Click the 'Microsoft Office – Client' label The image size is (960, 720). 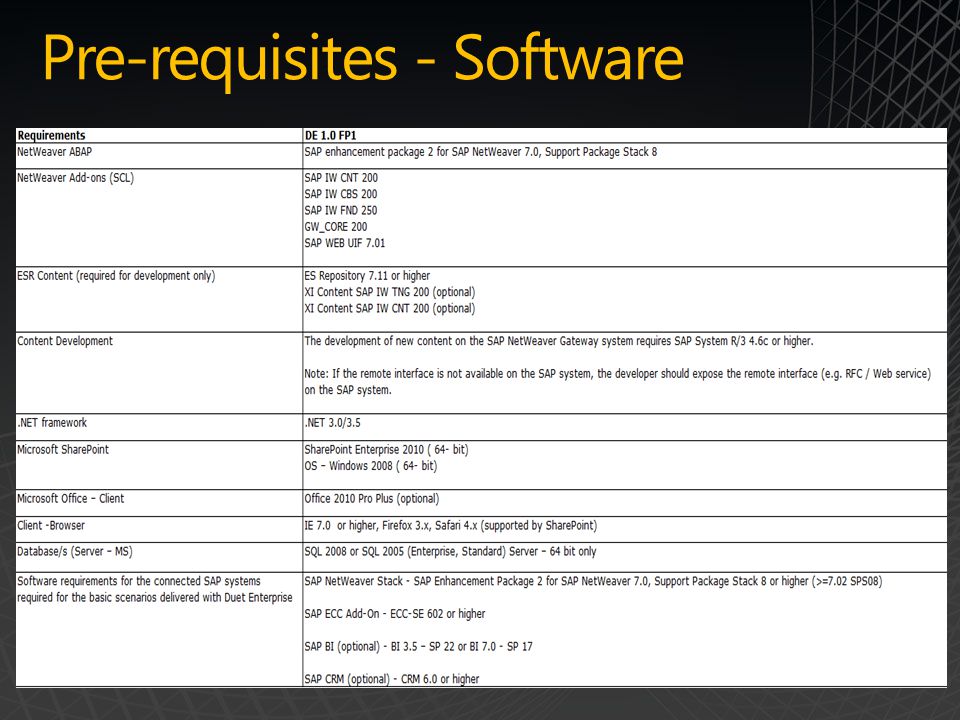(x=70, y=499)
